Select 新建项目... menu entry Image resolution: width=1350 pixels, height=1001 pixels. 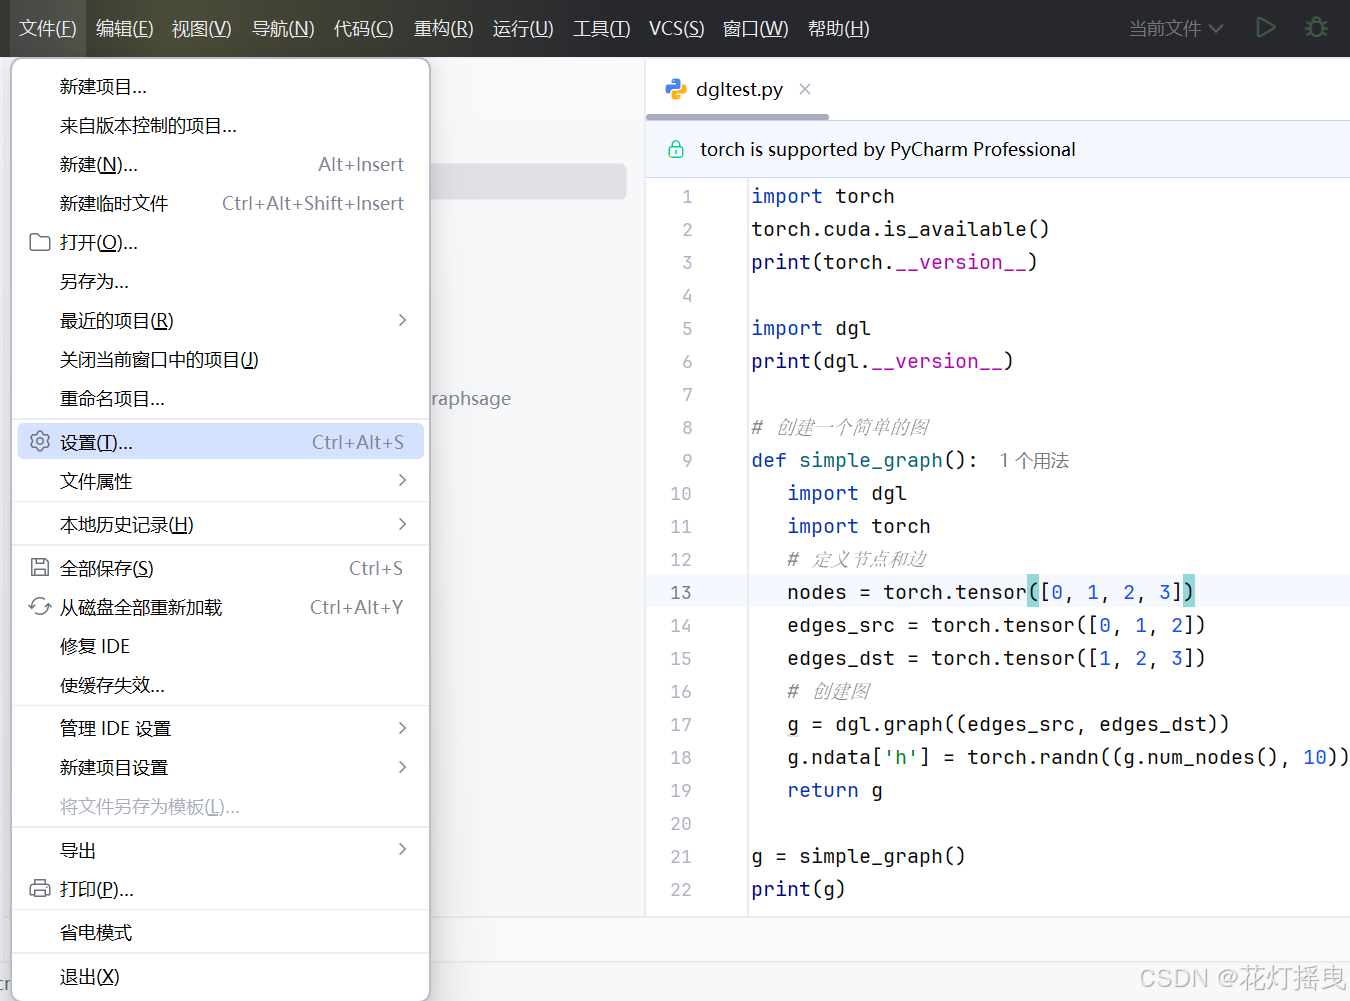pos(221,87)
